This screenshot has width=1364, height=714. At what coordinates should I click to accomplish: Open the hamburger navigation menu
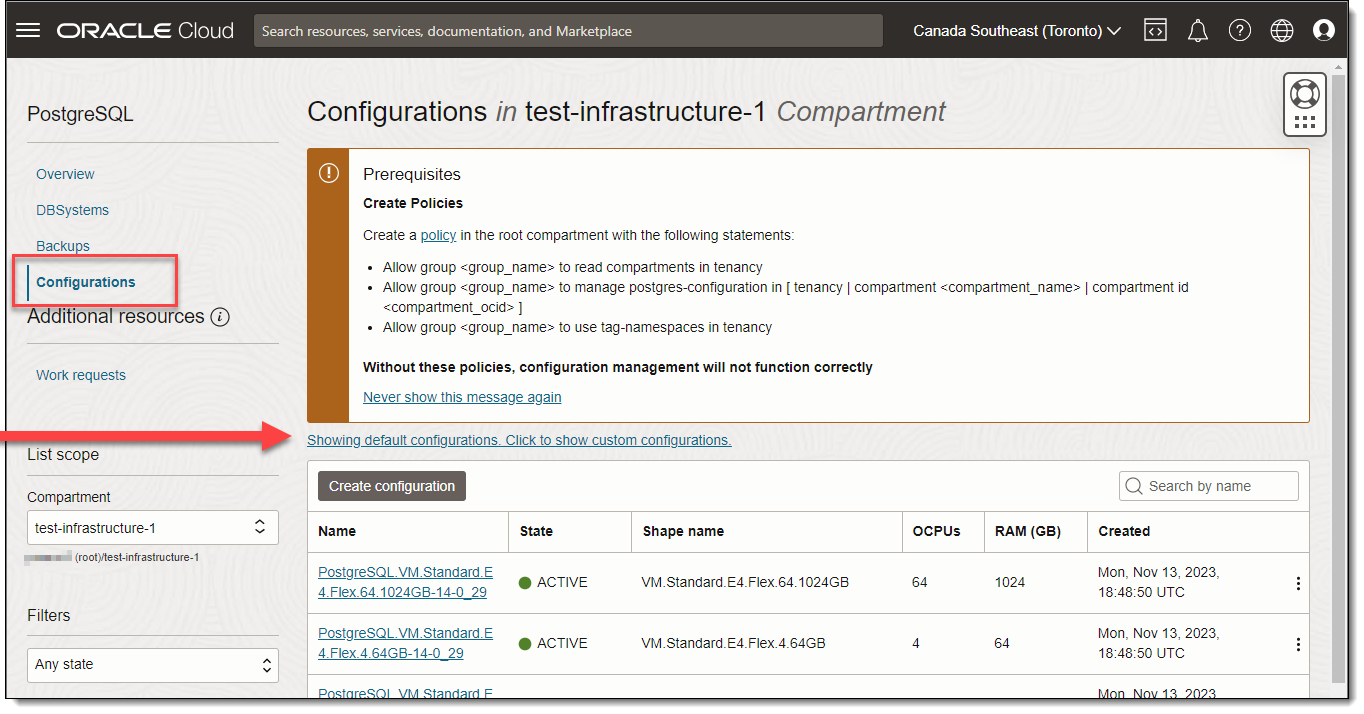(28, 31)
